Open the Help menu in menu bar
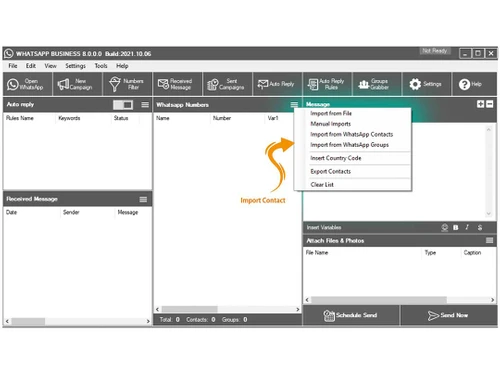 pos(122,66)
